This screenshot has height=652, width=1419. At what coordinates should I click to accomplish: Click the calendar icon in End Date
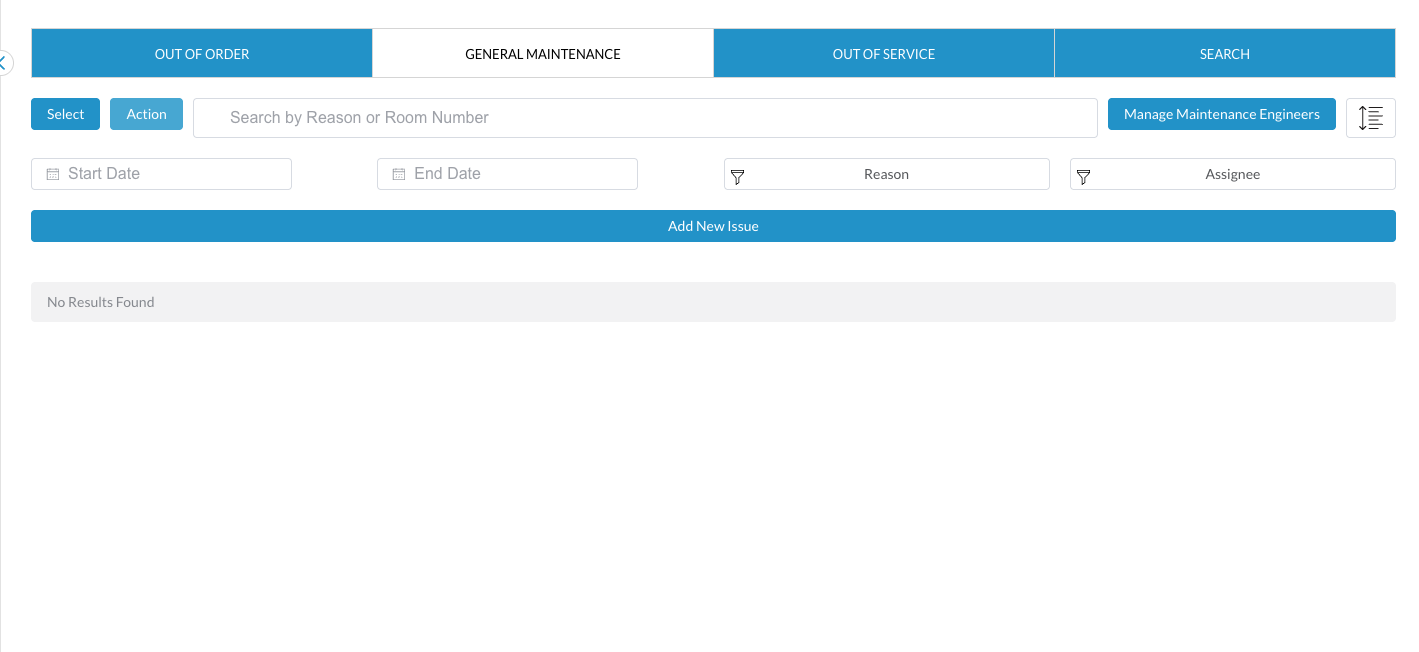click(x=398, y=173)
